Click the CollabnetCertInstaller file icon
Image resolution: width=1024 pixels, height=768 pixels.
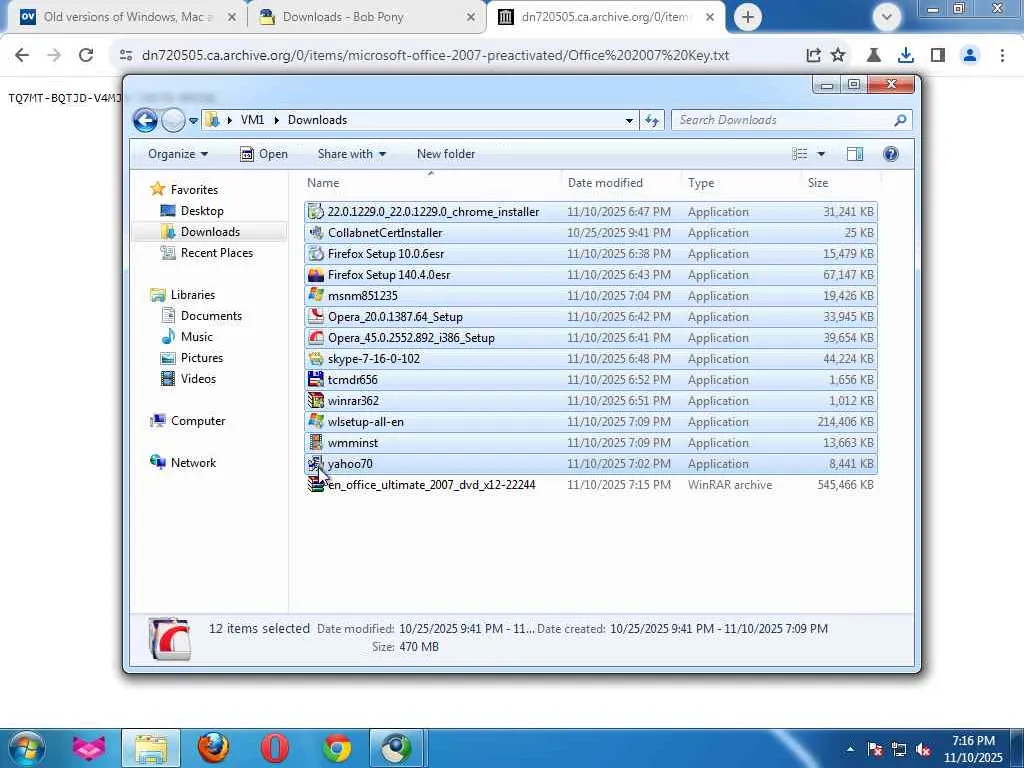[316, 232]
